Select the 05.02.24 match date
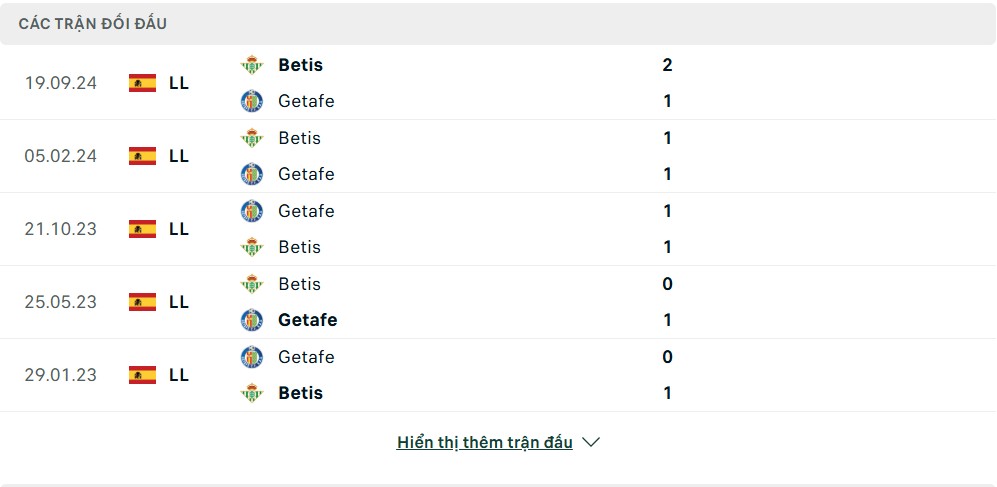Viewport: 997px width, 487px height. [61, 156]
